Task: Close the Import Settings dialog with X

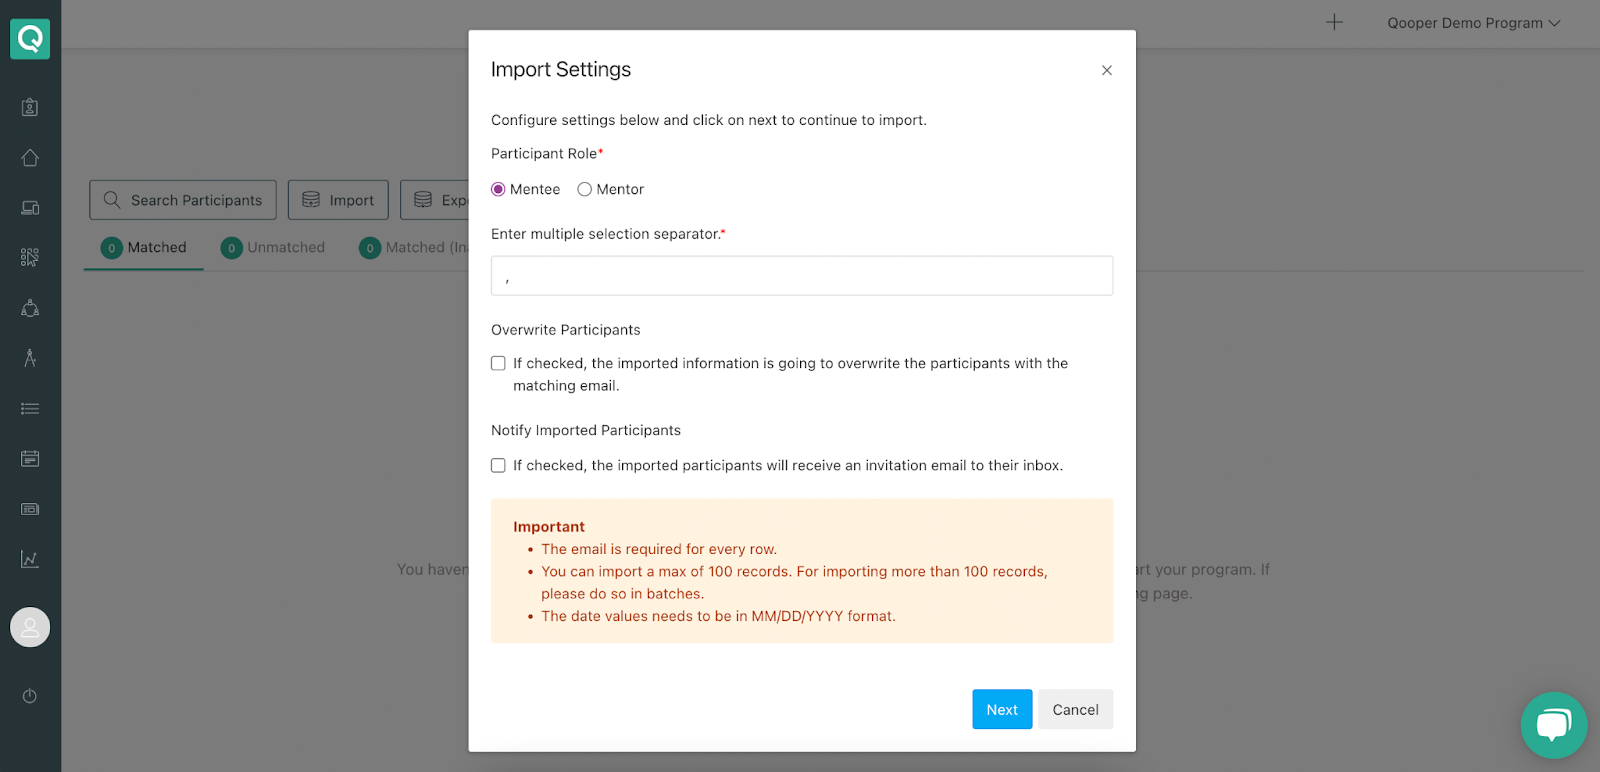Action: point(1107,70)
